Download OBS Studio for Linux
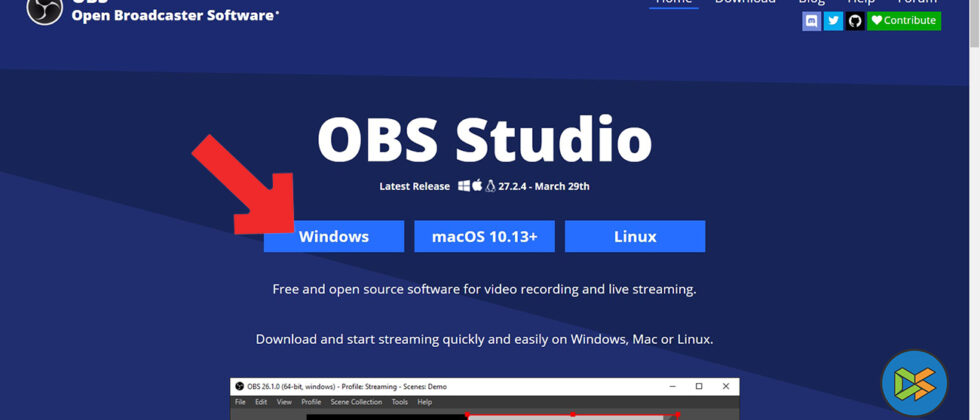This screenshot has height=420, width=980. coord(635,236)
